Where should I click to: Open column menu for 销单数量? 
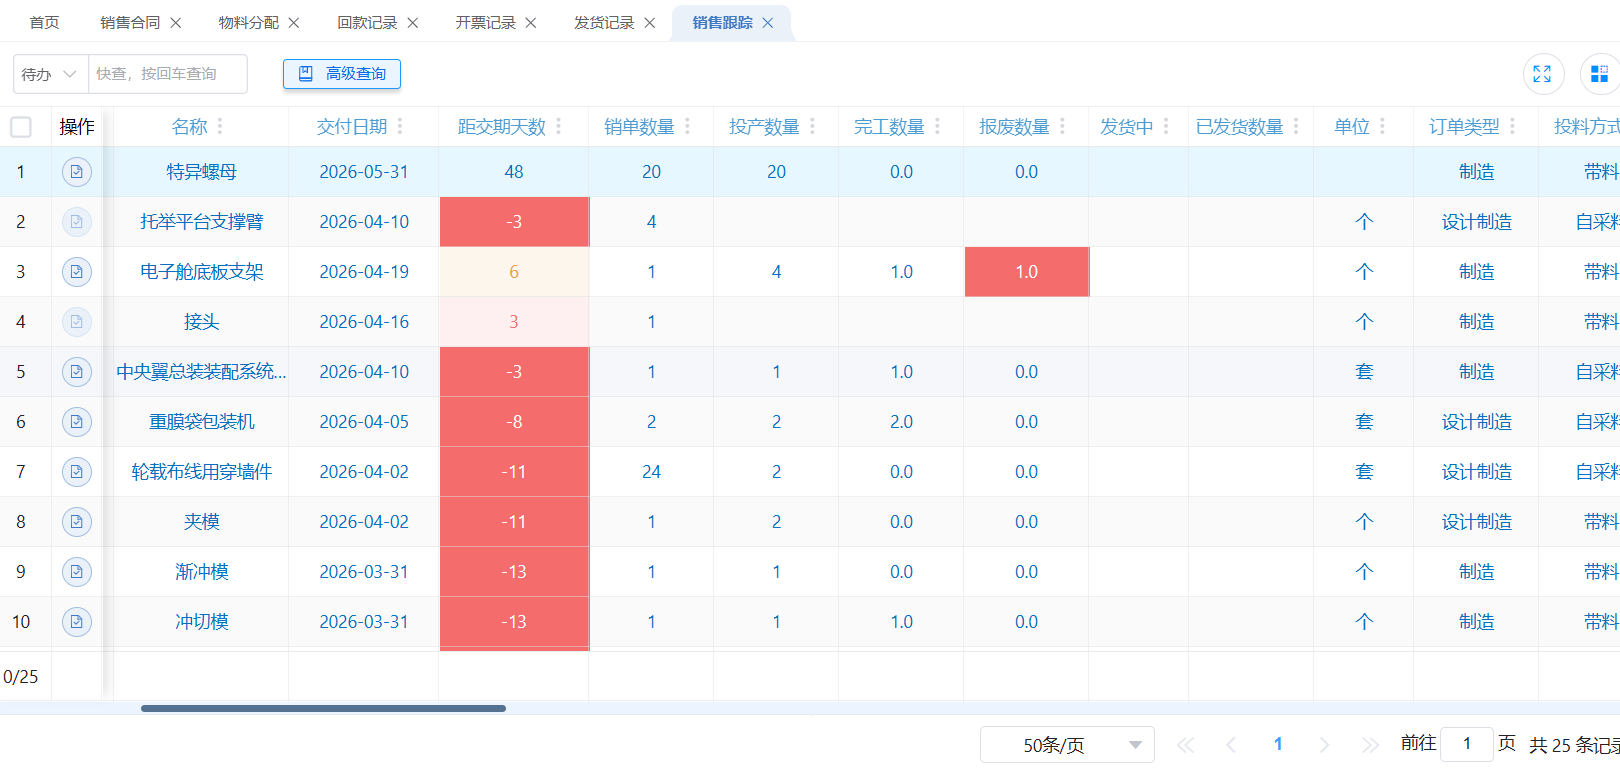[688, 126]
